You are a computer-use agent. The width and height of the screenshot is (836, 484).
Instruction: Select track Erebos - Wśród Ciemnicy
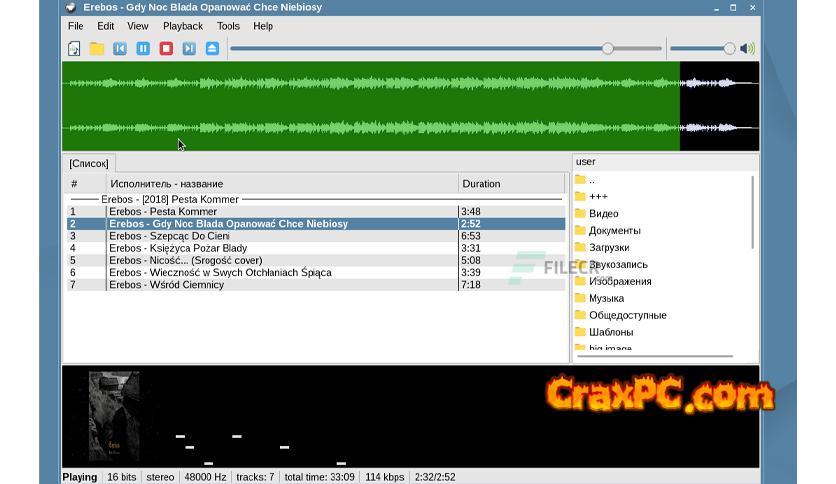pos(166,285)
